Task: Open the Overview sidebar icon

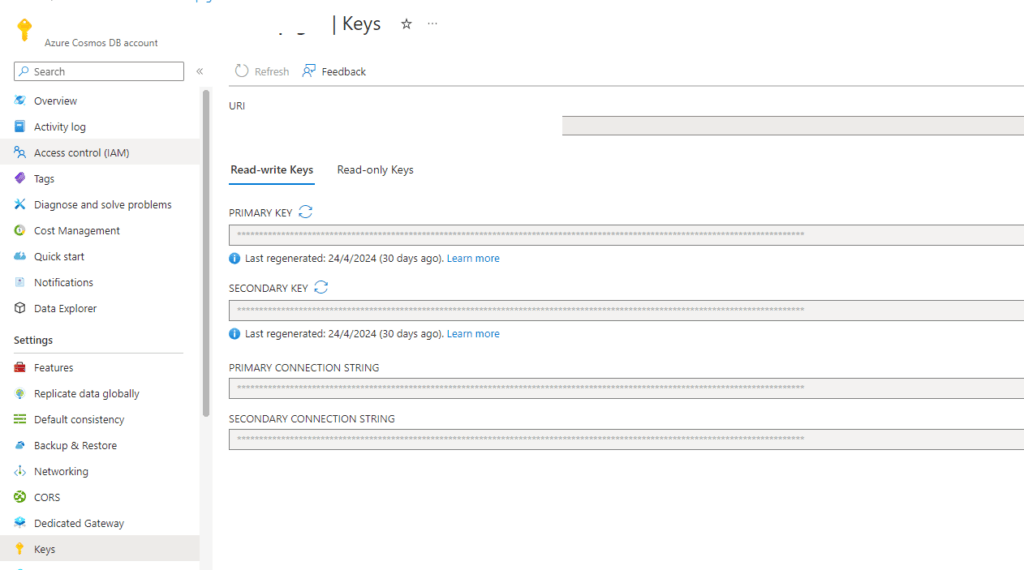Action: (20, 101)
